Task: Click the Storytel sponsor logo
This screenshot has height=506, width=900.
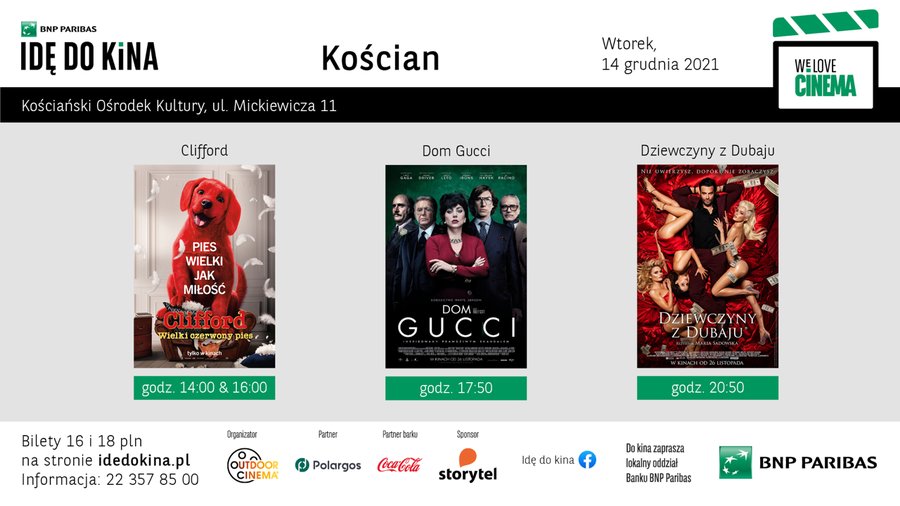Action: (x=467, y=465)
